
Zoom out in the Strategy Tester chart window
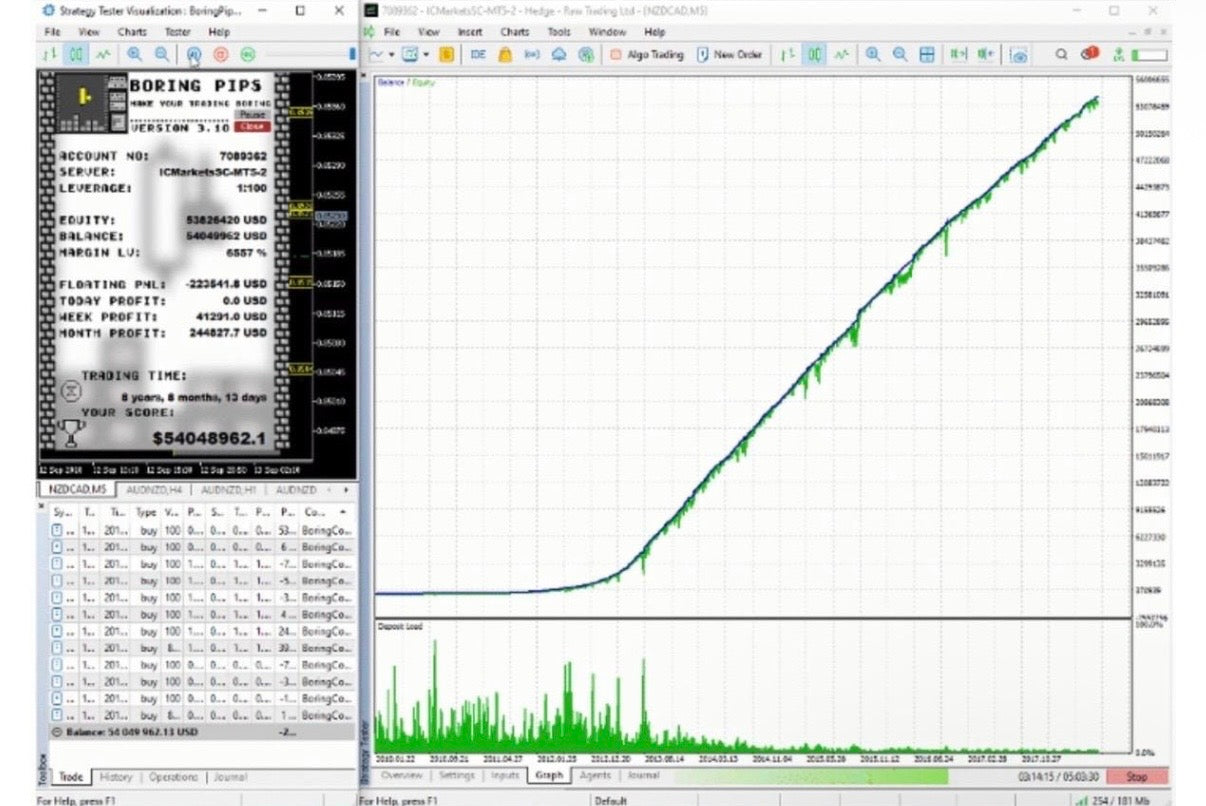click(161, 53)
